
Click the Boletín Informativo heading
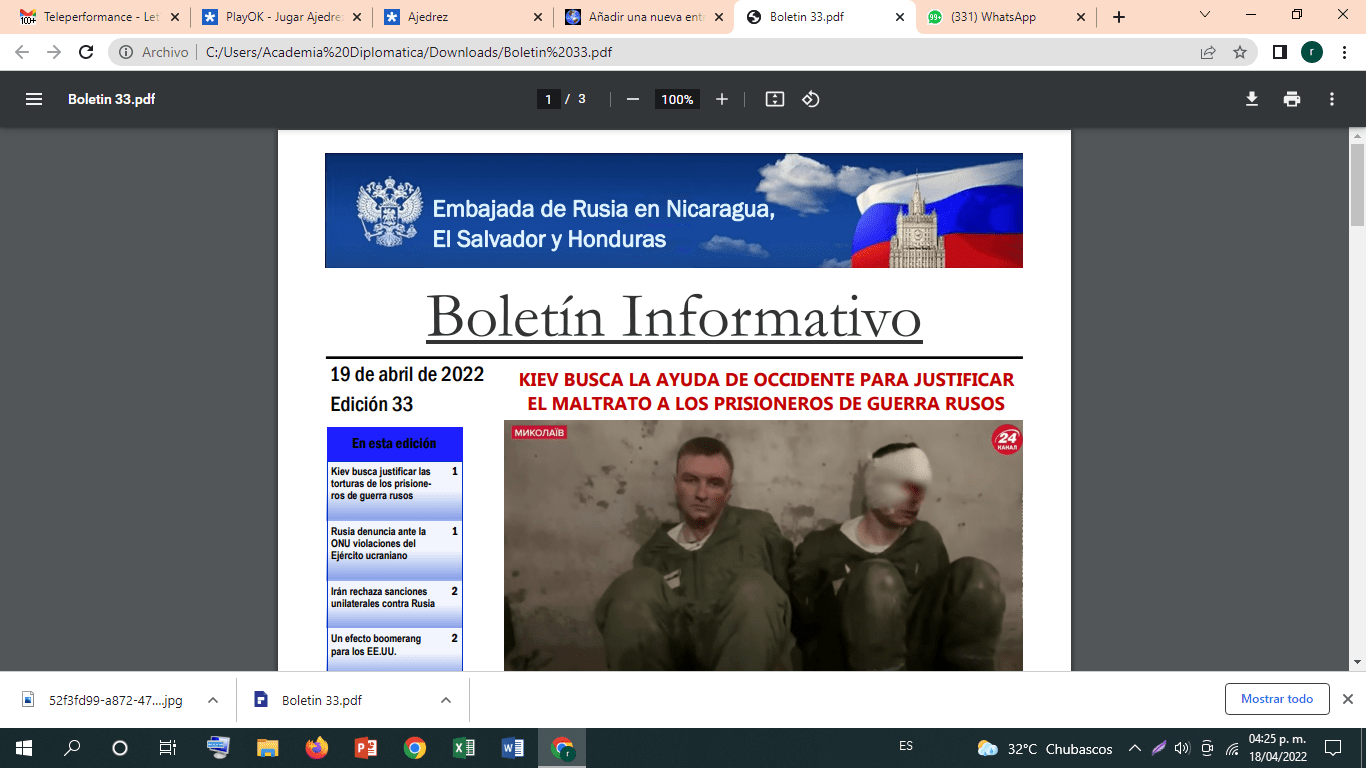674,316
